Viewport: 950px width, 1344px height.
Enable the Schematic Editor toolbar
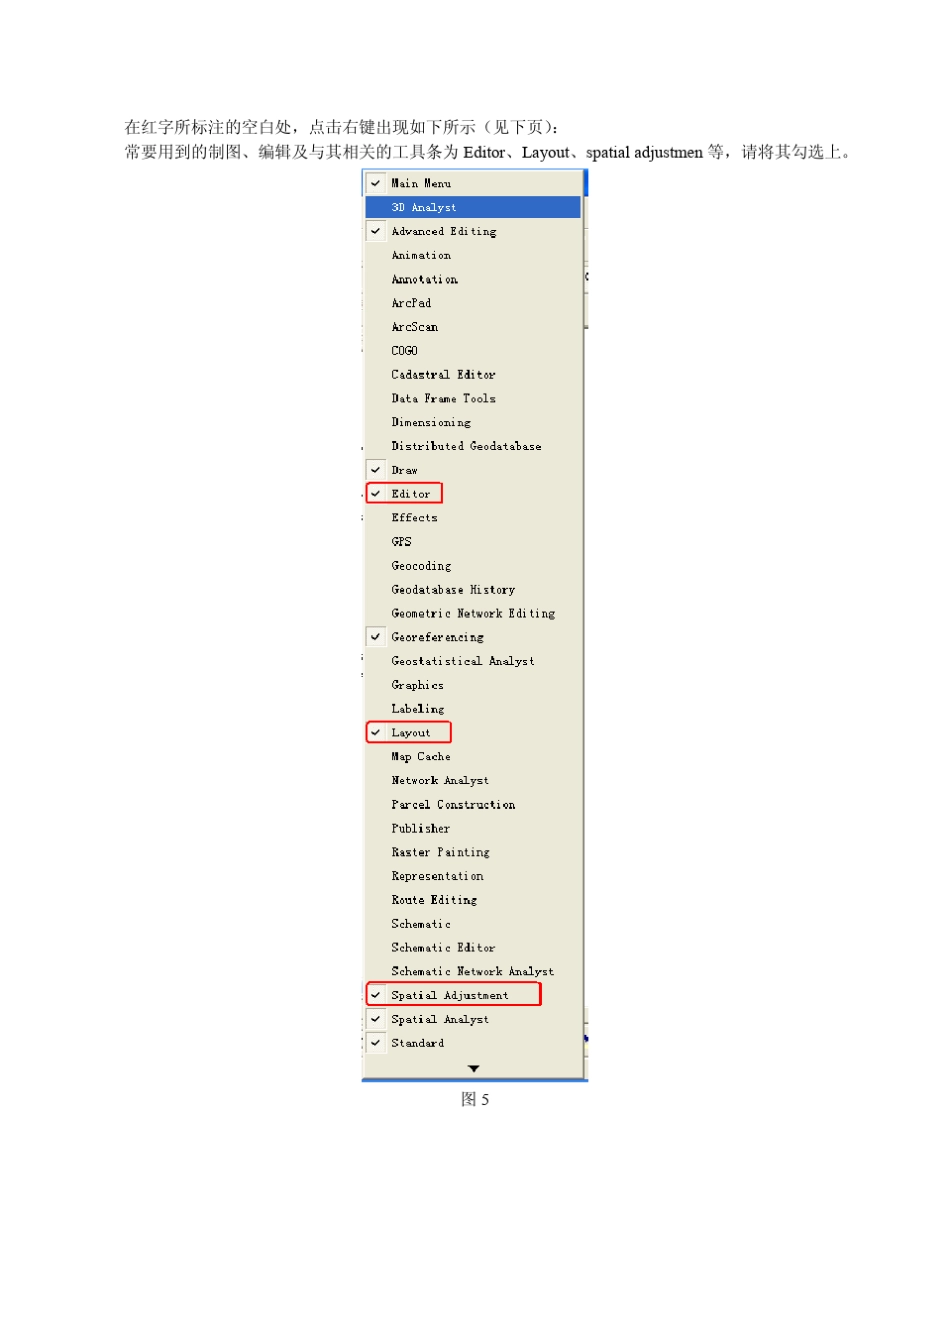pyautogui.click(x=473, y=947)
